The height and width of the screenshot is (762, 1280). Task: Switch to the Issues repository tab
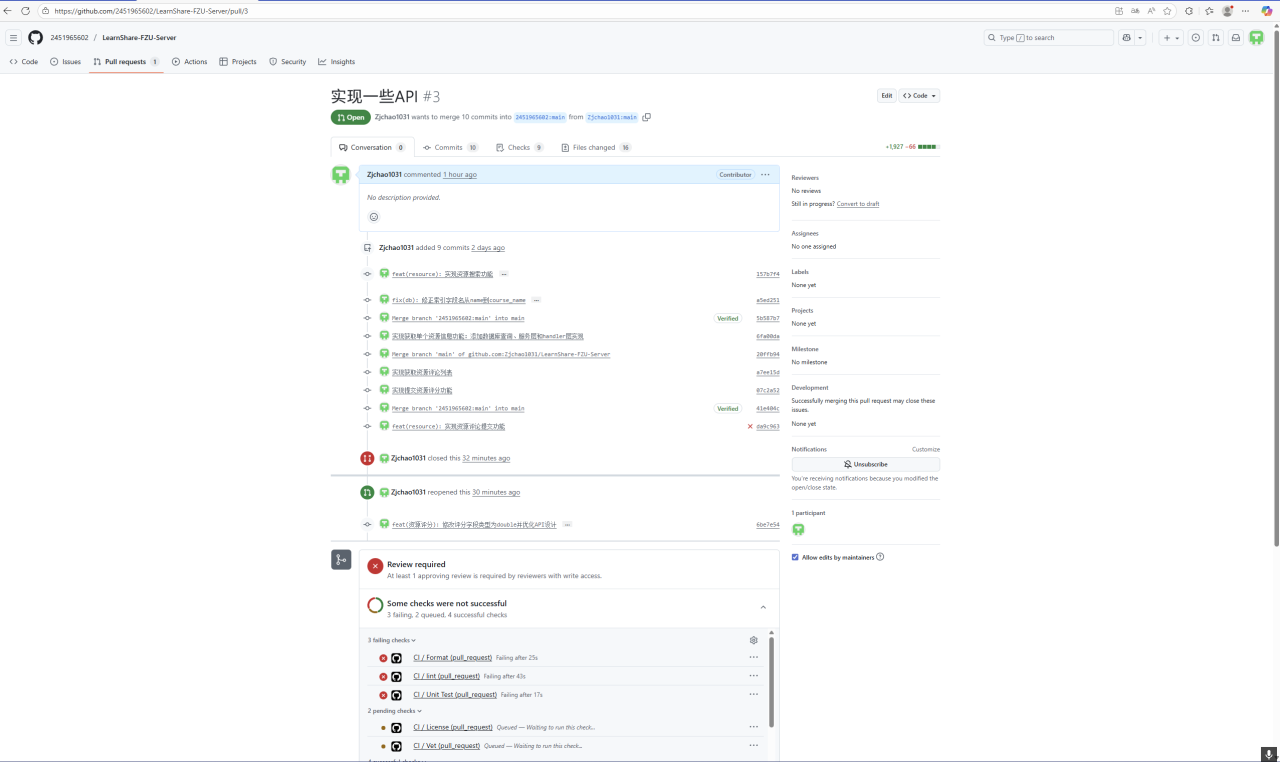[65, 62]
